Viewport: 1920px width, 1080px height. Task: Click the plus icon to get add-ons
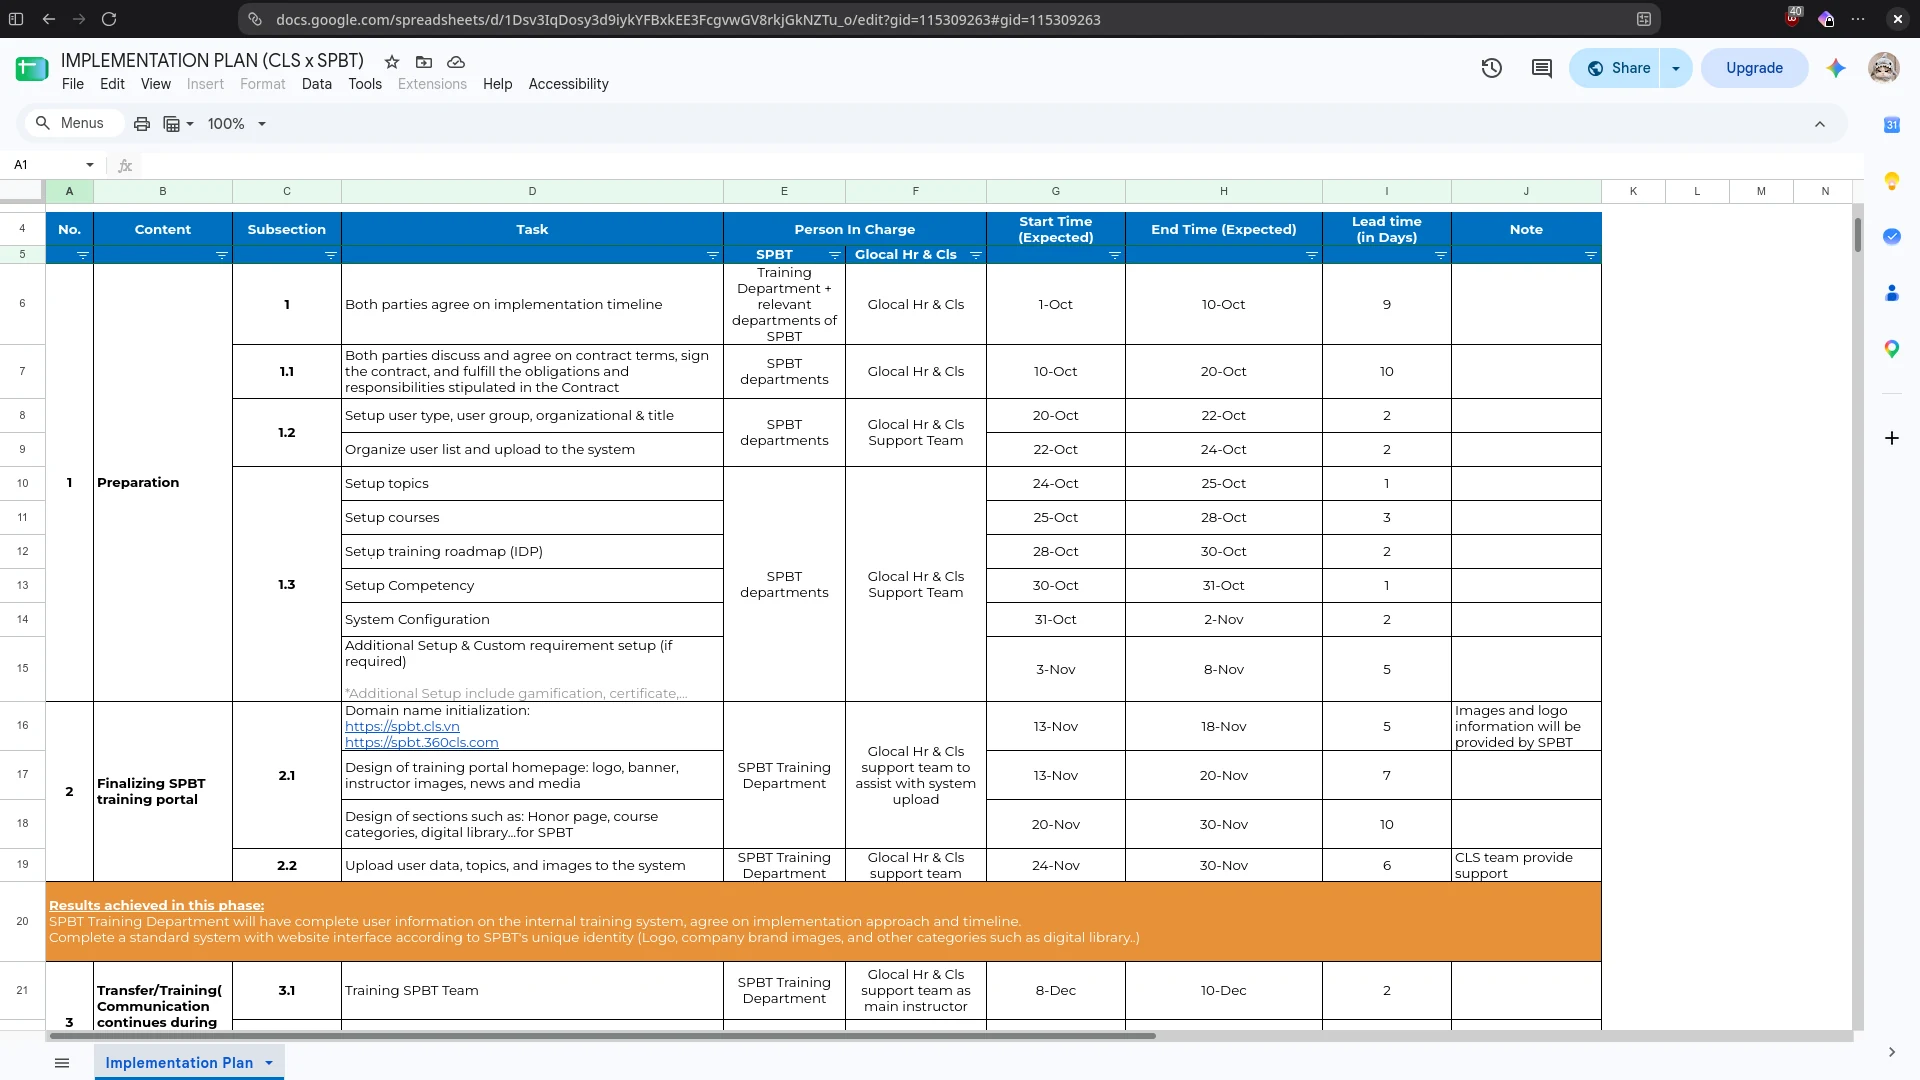tap(1892, 438)
